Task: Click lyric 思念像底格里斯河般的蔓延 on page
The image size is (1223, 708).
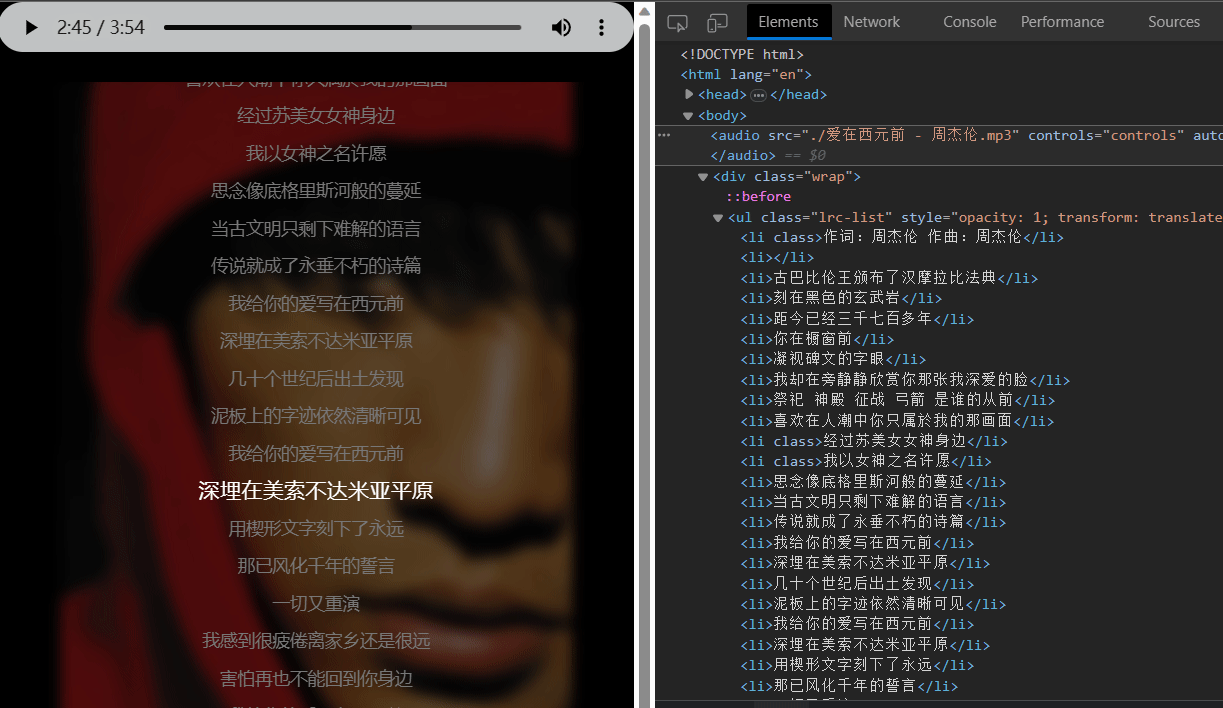Action: [316, 191]
